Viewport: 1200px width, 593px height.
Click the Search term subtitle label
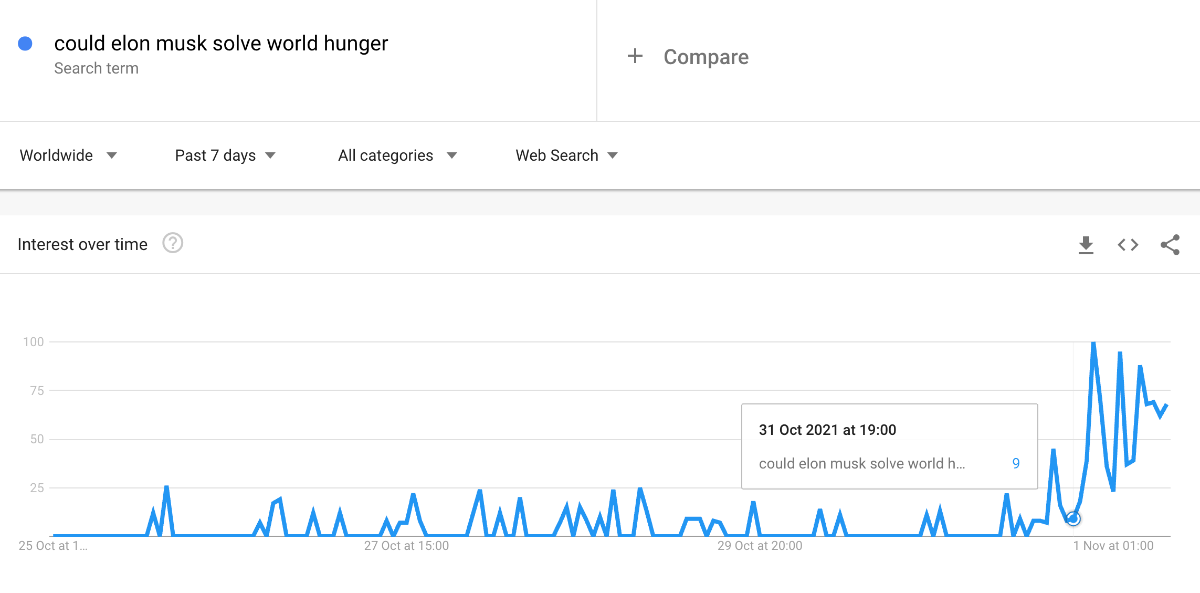(x=96, y=69)
